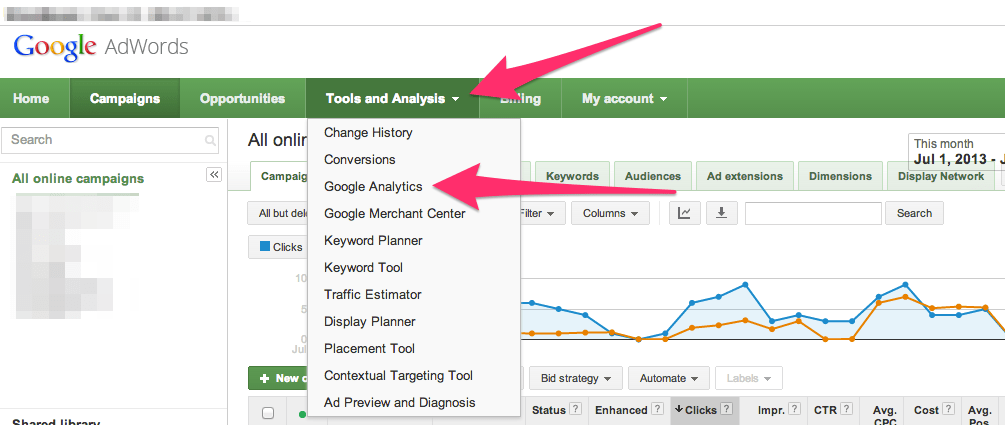The image size is (1005, 425).
Task: Open the Ad extensions tab
Action: tap(745, 176)
